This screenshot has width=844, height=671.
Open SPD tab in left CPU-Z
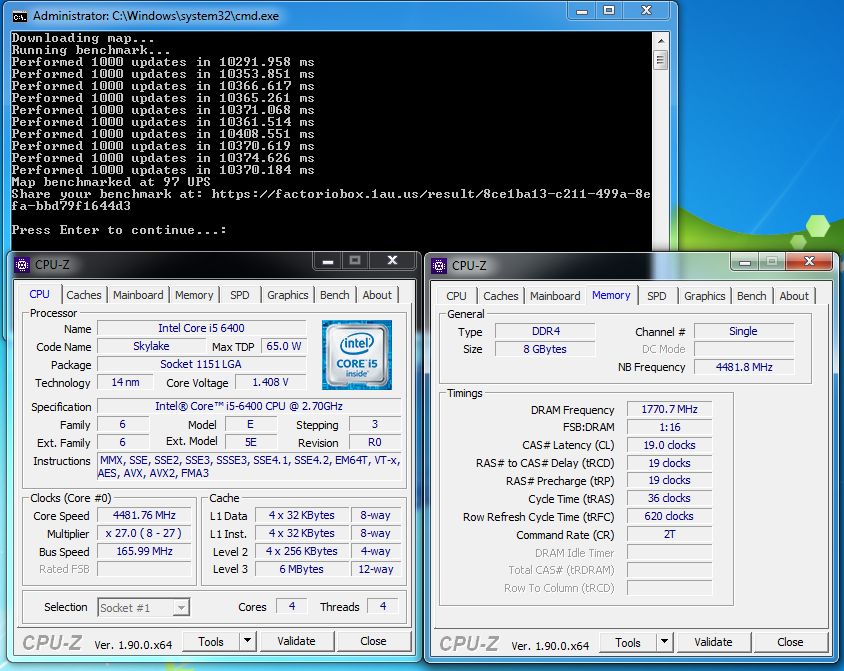coord(240,295)
